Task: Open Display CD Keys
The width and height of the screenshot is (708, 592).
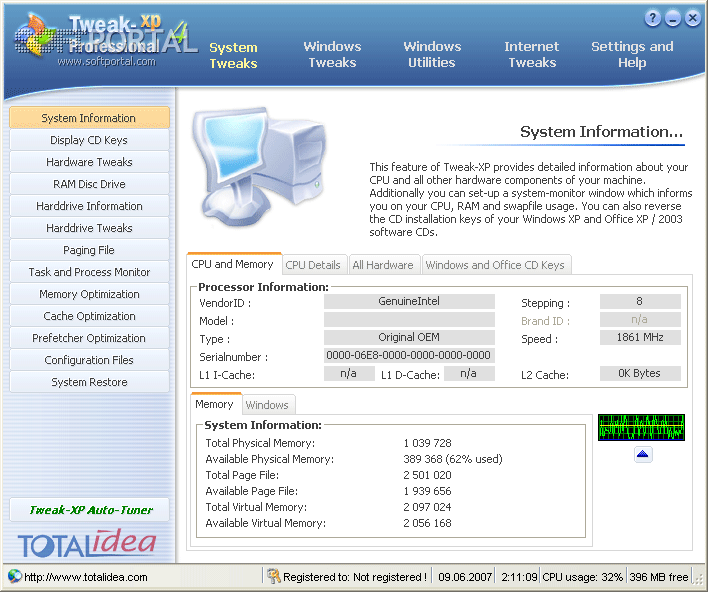Action: coord(89,140)
